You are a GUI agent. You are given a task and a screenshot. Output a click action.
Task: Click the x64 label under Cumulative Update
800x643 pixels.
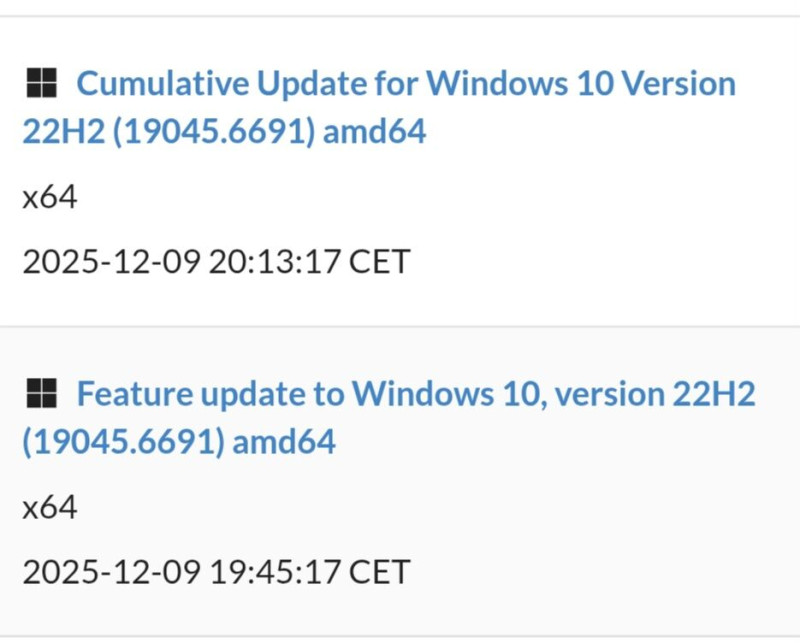[x=49, y=197]
